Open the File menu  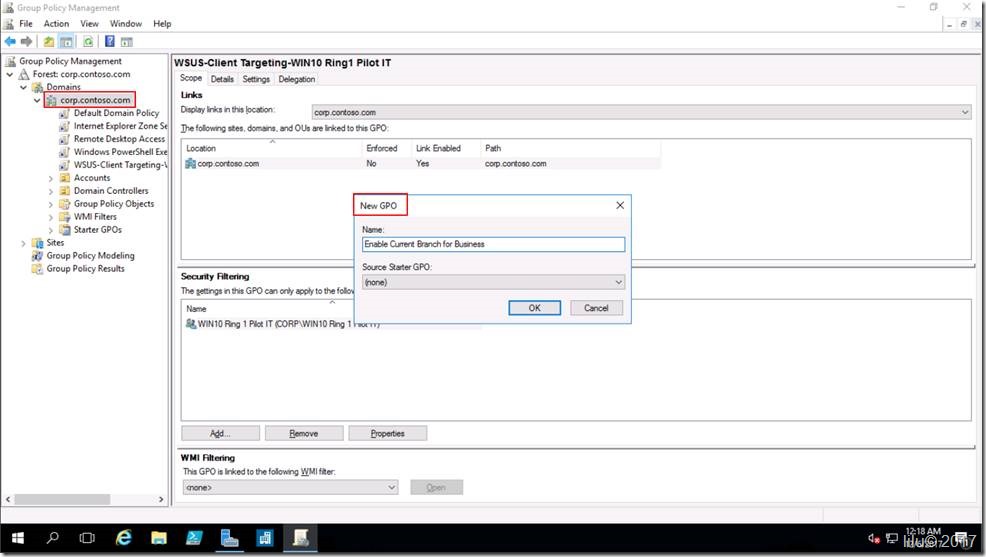pyautogui.click(x=26, y=23)
